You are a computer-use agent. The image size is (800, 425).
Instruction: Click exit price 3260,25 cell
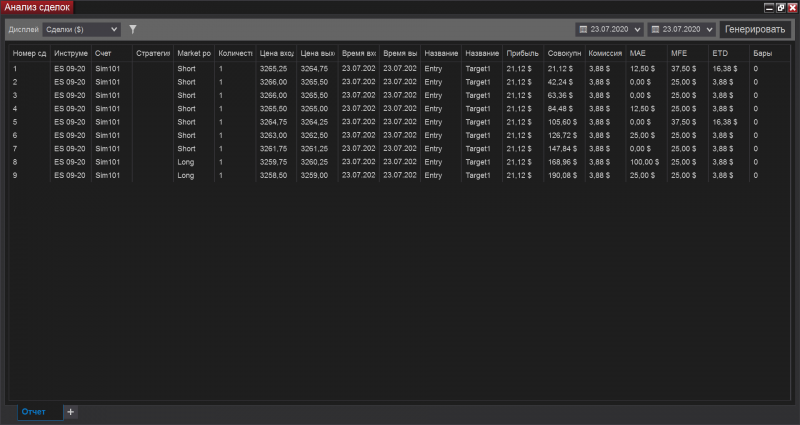pyautogui.click(x=317, y=162)
